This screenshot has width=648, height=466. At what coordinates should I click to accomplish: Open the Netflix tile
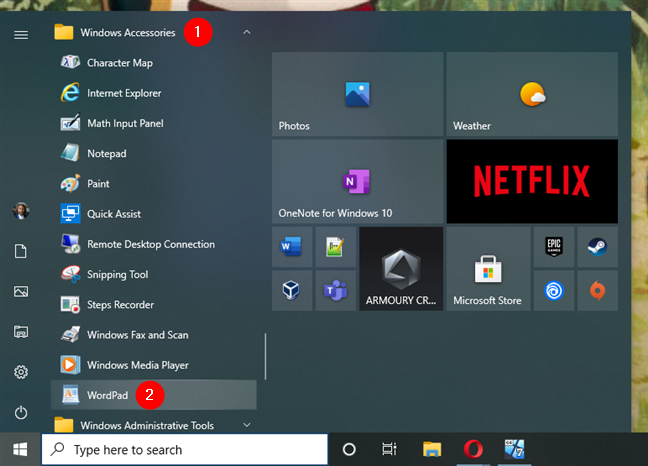532,181
